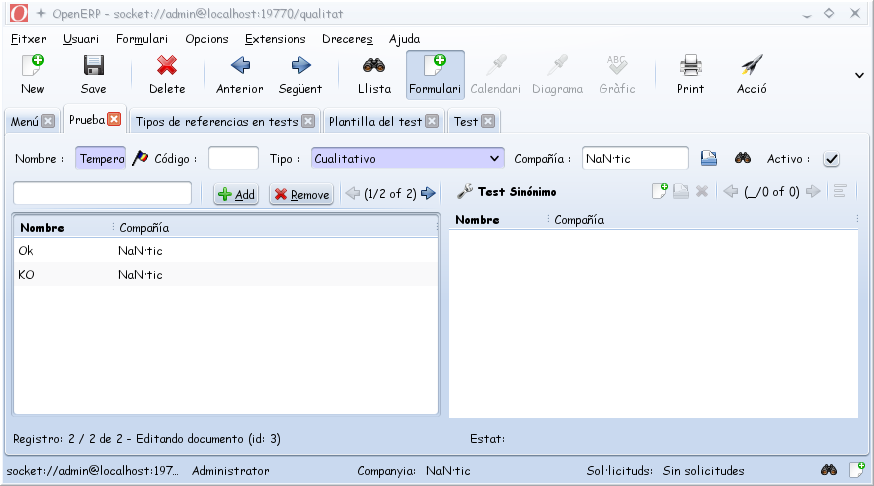Click the Test Sinónimo wrench icon
This screenshot has width=874, height=486.
coord(465,191)
